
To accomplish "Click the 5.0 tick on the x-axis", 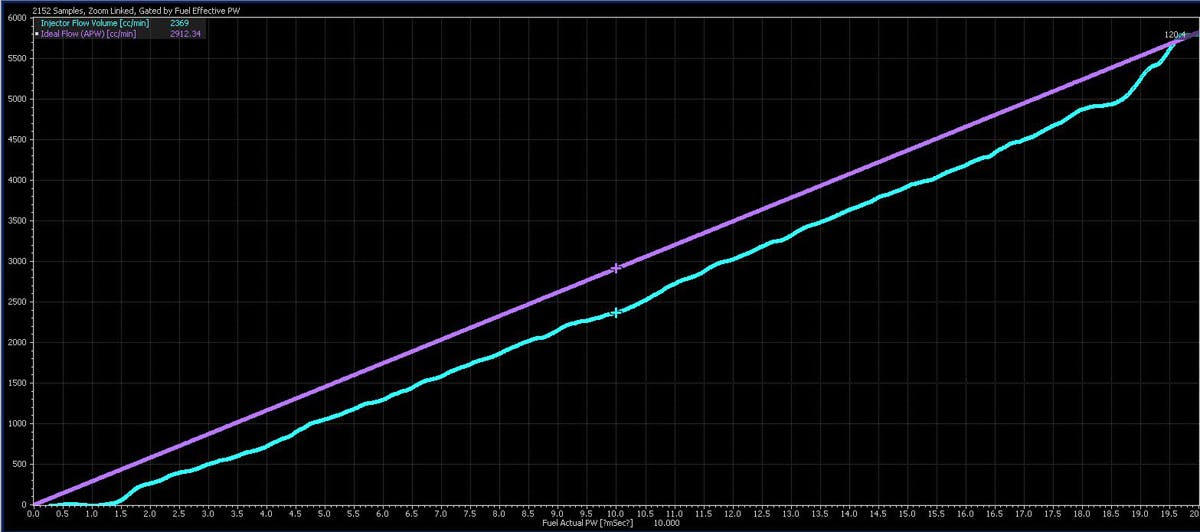I will 324,512.
